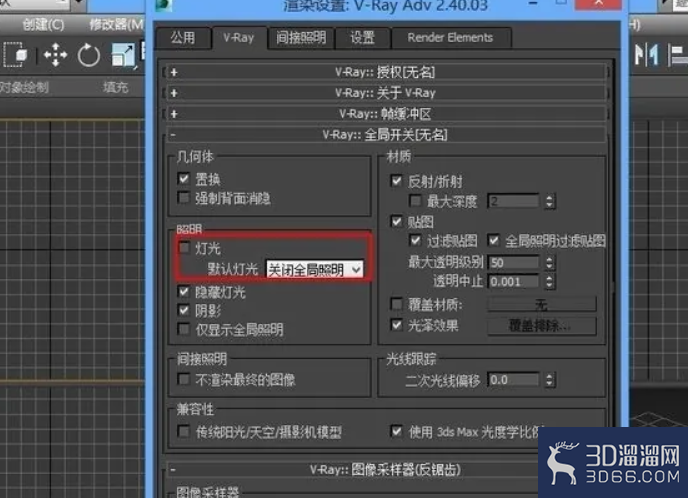Select the object selection region tool icon
Viewport: 688px width, 498px height.
[16, 55]
